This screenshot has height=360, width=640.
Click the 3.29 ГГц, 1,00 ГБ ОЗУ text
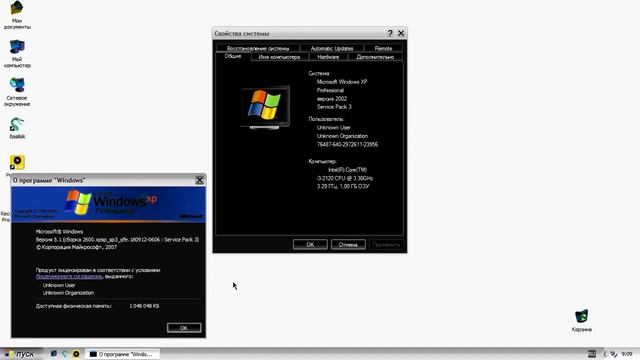coord(343,187)
